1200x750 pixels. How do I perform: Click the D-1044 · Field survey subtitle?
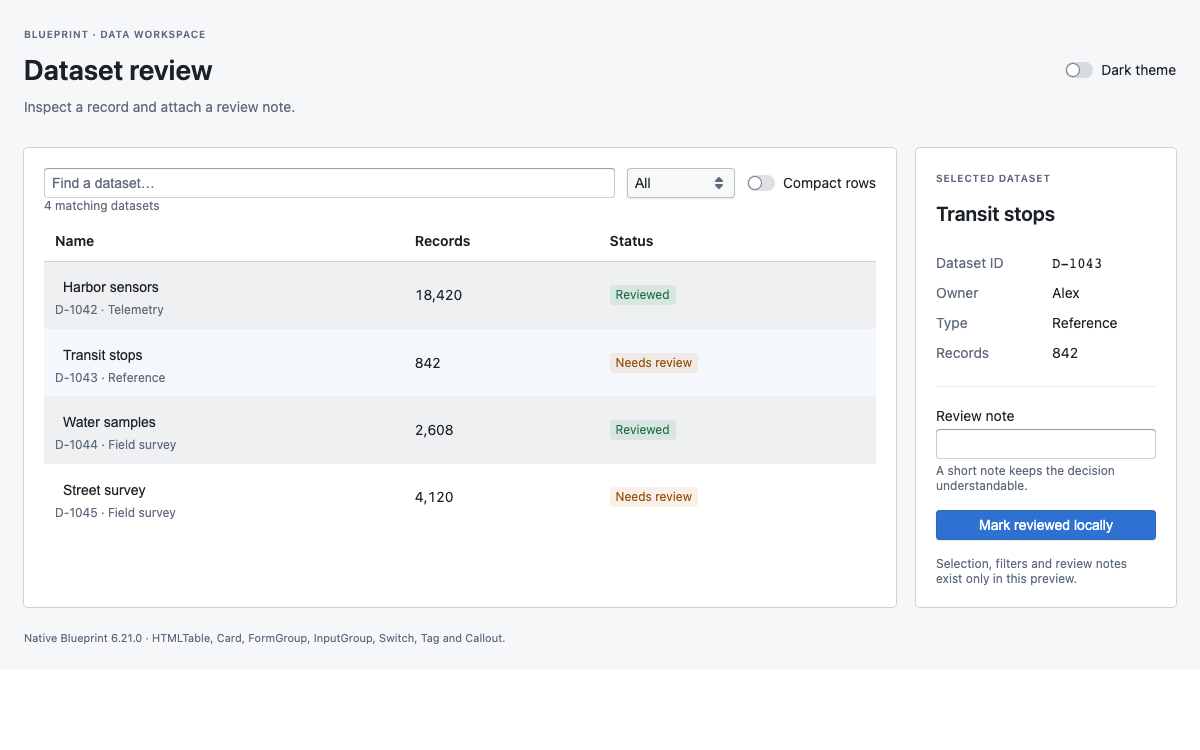(x=115, y=445)
